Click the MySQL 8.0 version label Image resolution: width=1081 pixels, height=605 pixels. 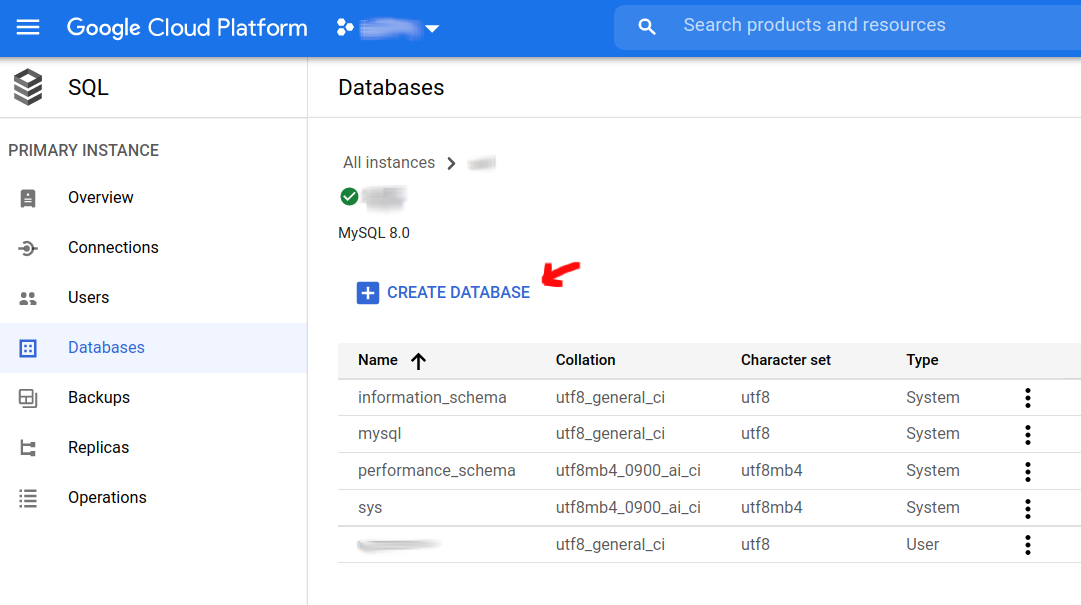(x=374, y=233)
